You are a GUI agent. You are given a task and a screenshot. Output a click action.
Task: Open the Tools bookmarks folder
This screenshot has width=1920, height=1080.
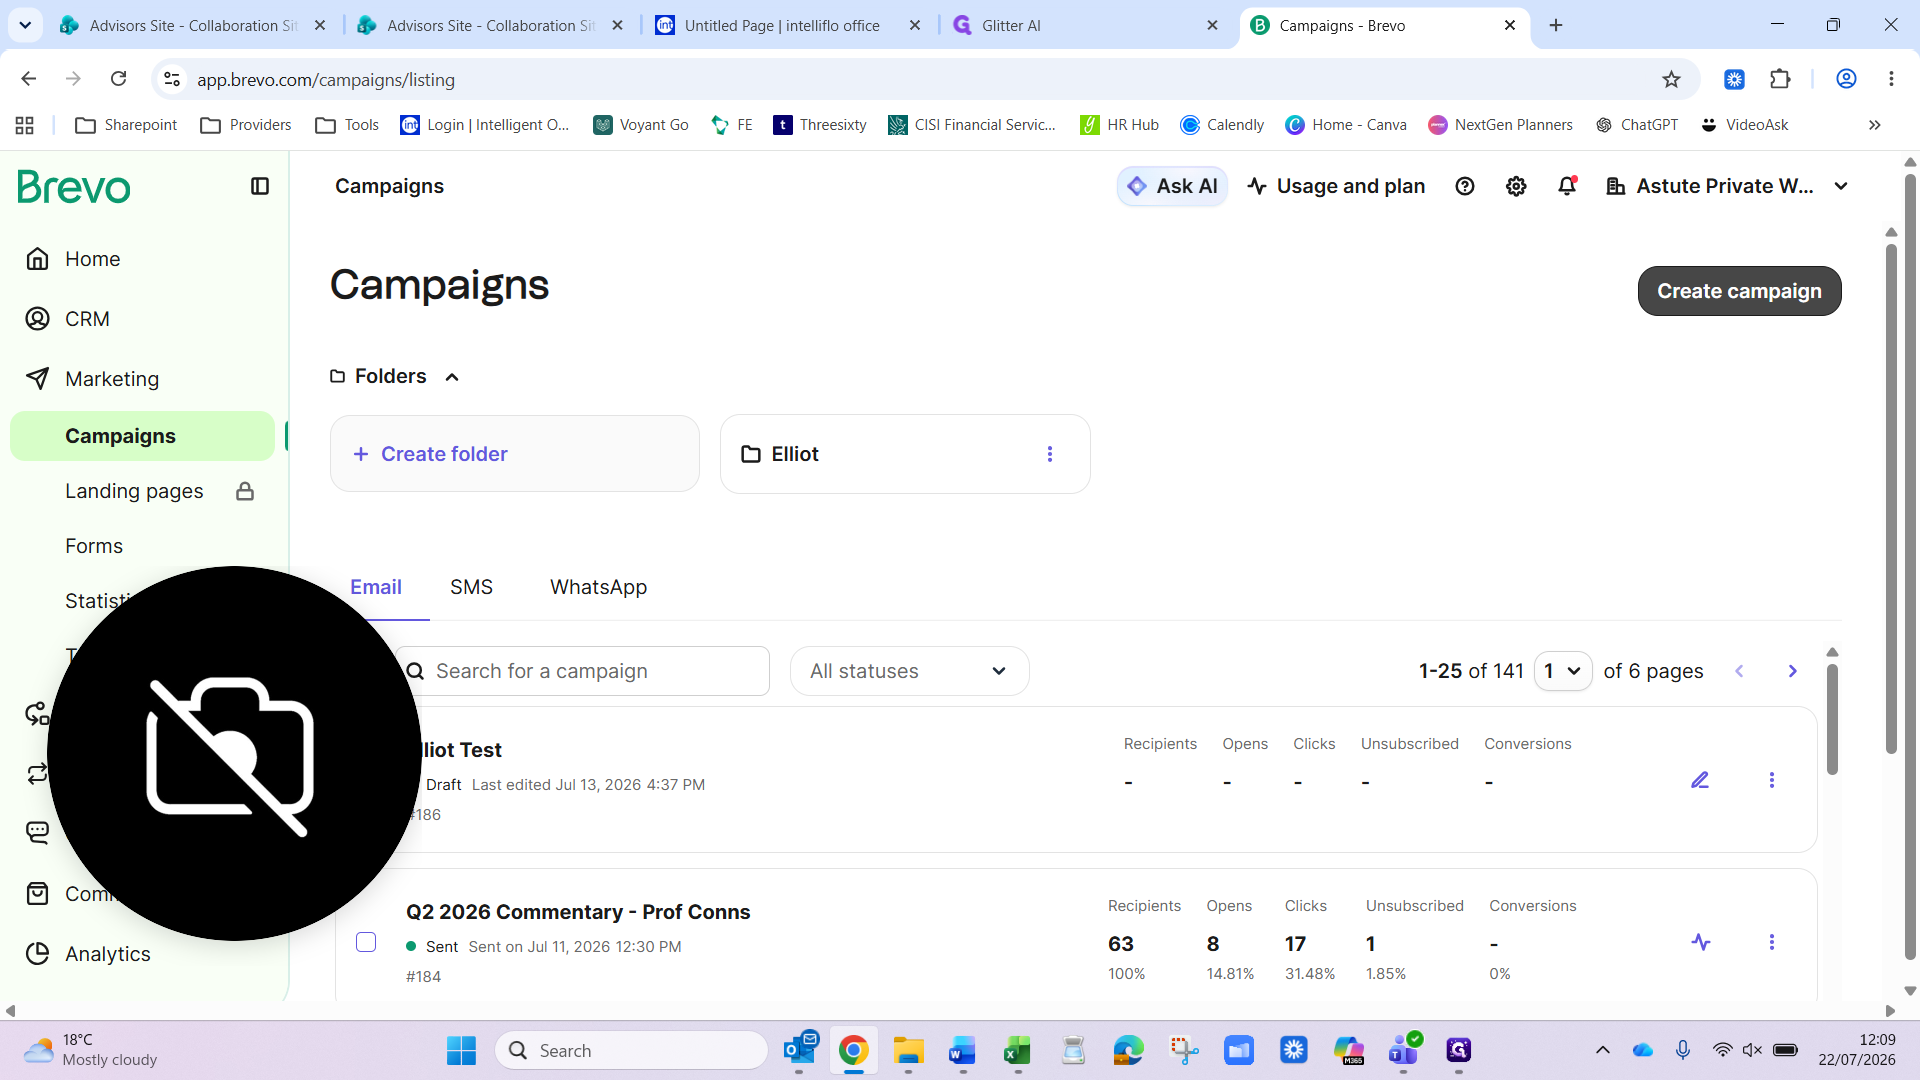[347, 125]
